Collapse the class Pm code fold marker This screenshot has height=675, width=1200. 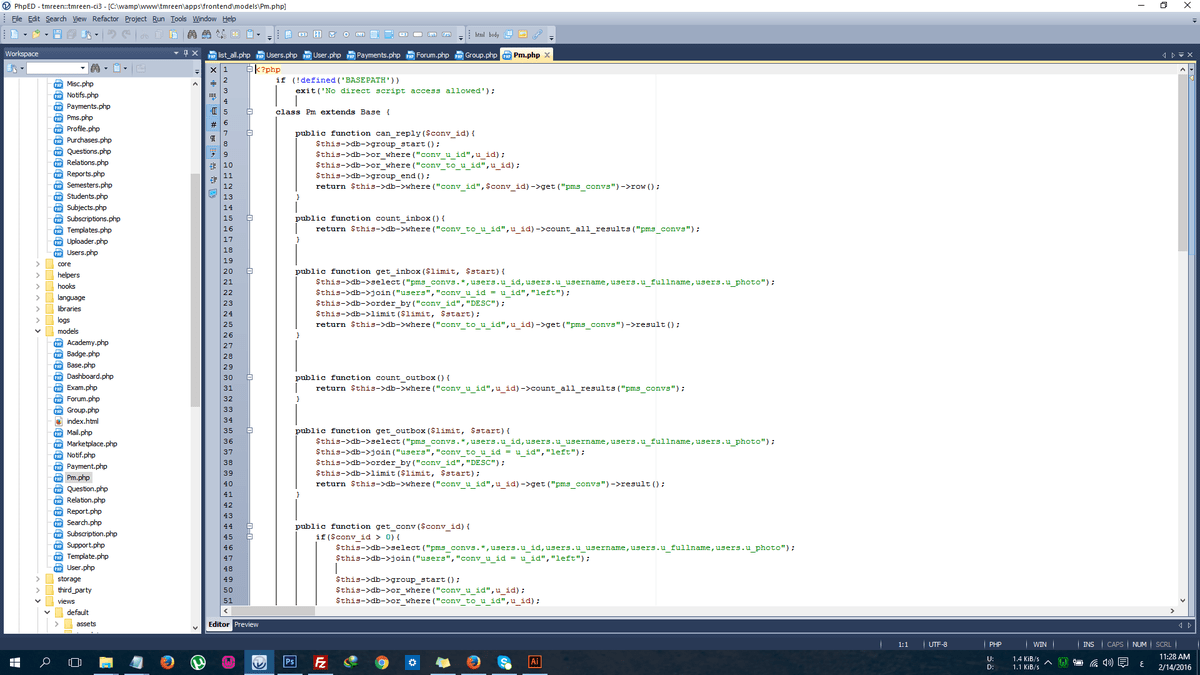[251, 112]
